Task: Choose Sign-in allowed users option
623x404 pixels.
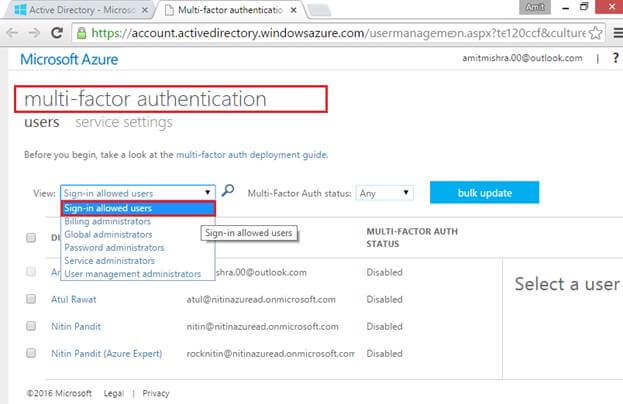Action: click(x=138, y=208)
